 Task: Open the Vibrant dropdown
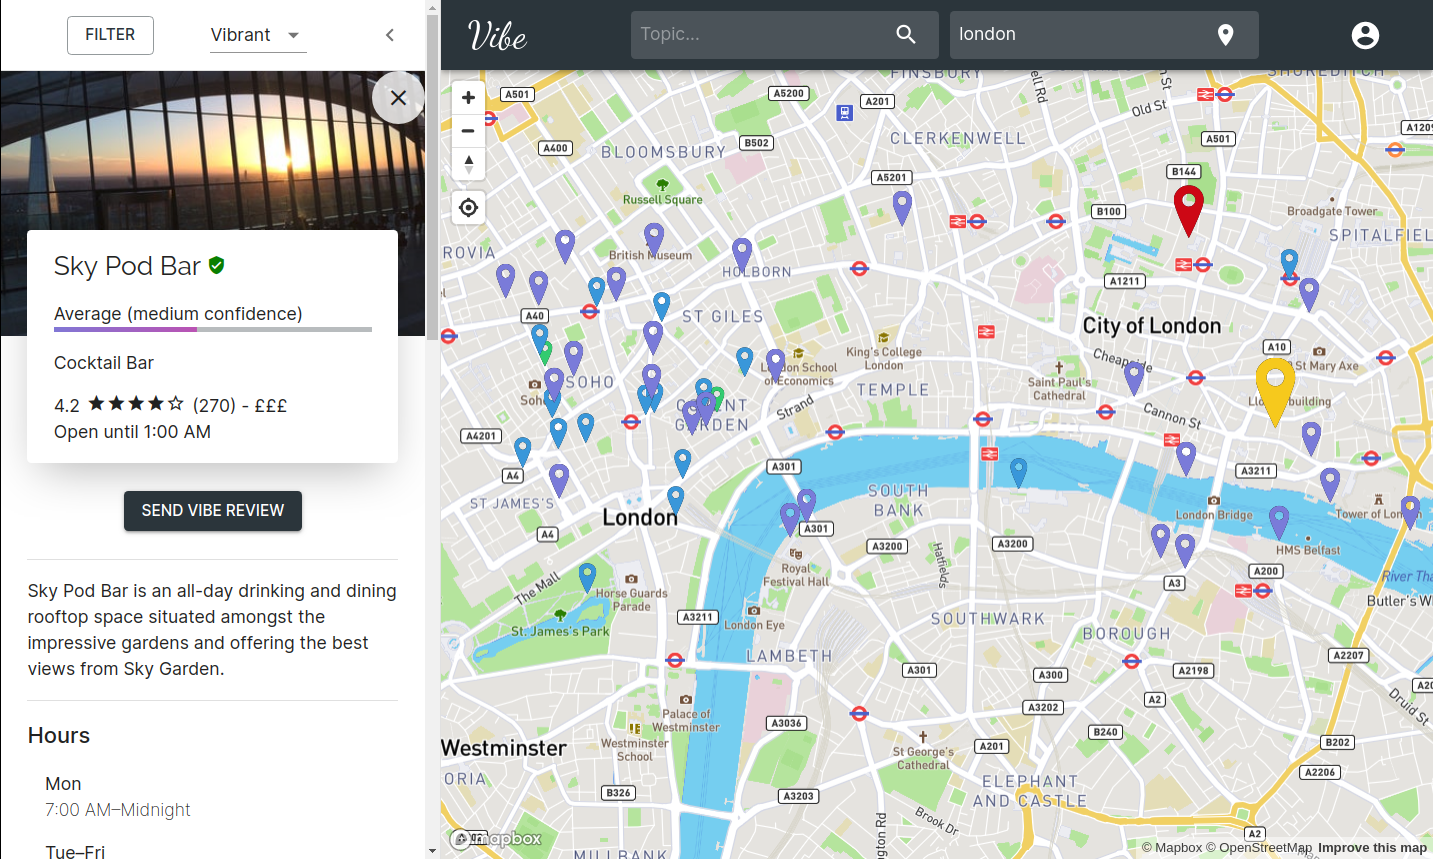(257, 35)
